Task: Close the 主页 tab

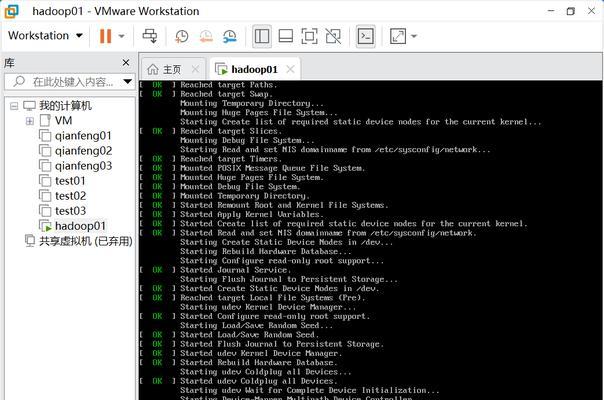Action: point(195,69)
